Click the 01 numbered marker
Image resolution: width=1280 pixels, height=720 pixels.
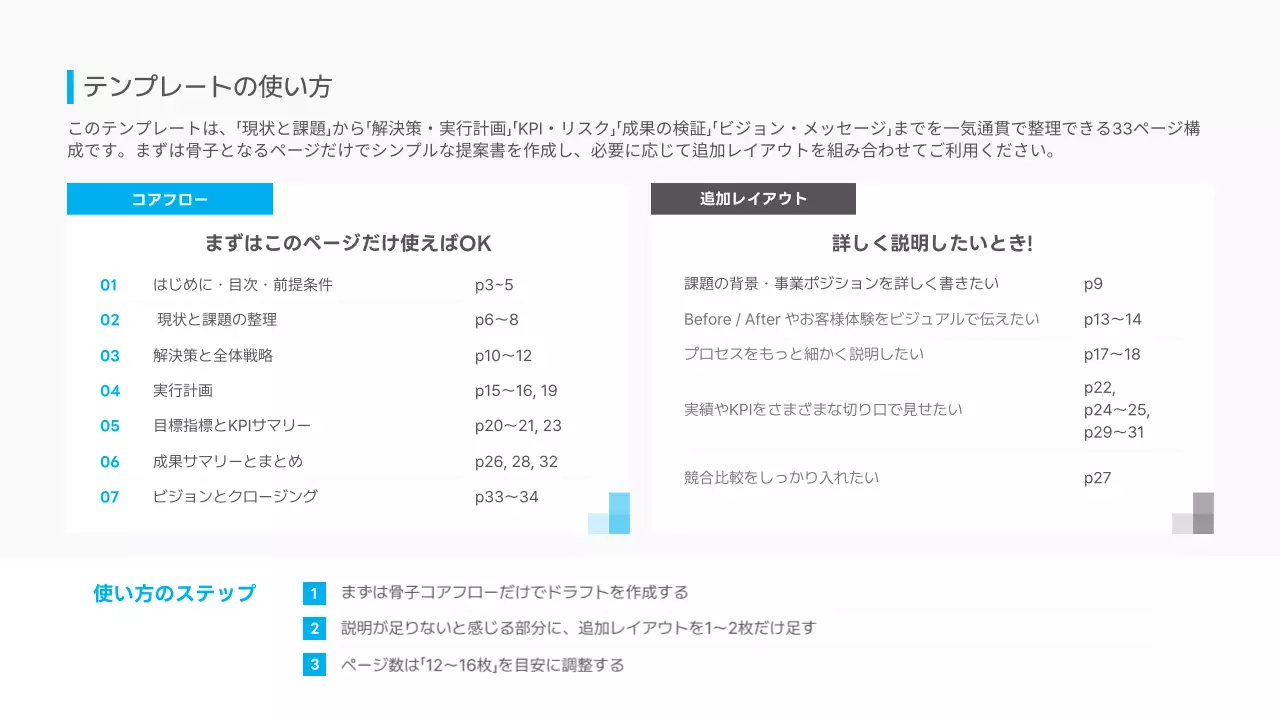pos(110,285)
